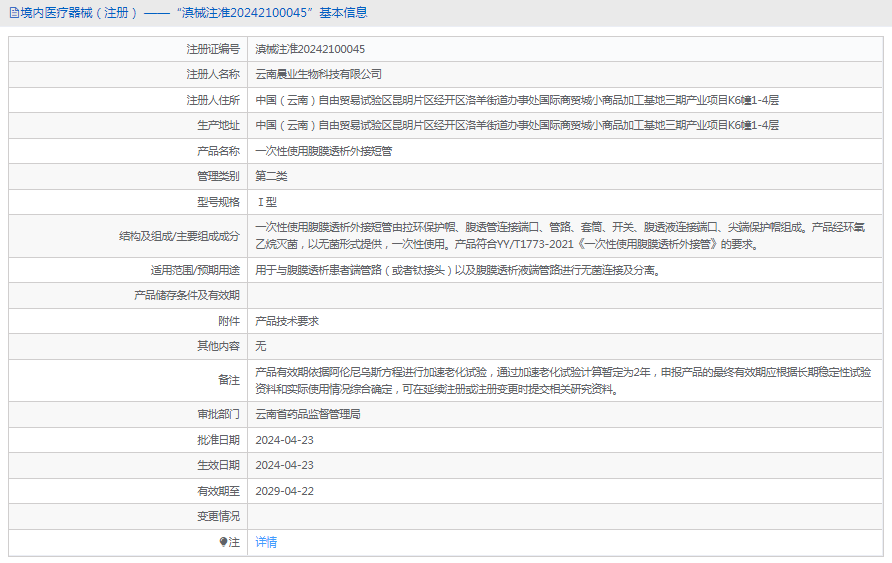The height and width of the screenshot is (563, 892).
Task: Click the 结构及组成 description text
Action: pyautogui.click(x=560, y=236)
